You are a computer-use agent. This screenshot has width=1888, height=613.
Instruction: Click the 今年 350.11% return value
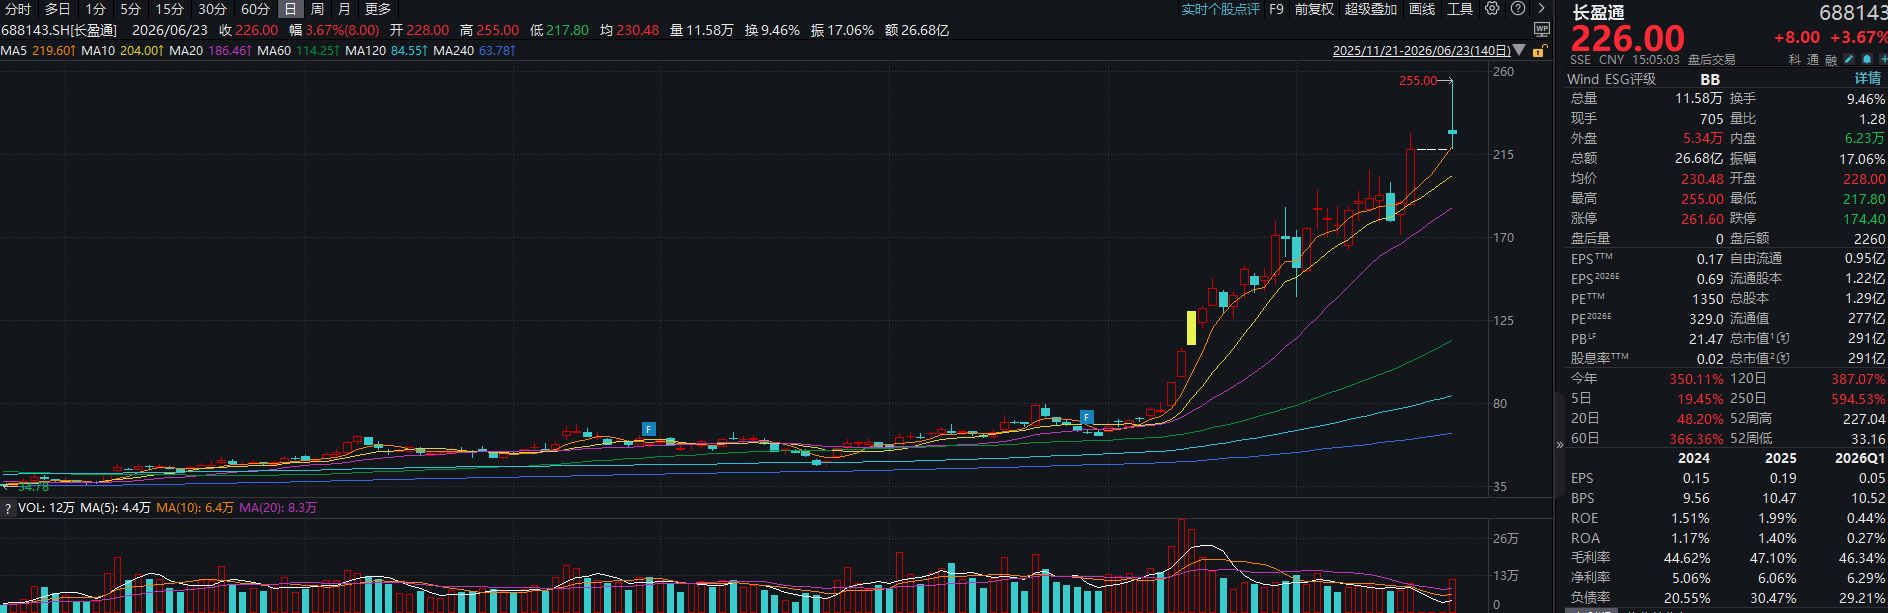click(x=1696, y=379)
